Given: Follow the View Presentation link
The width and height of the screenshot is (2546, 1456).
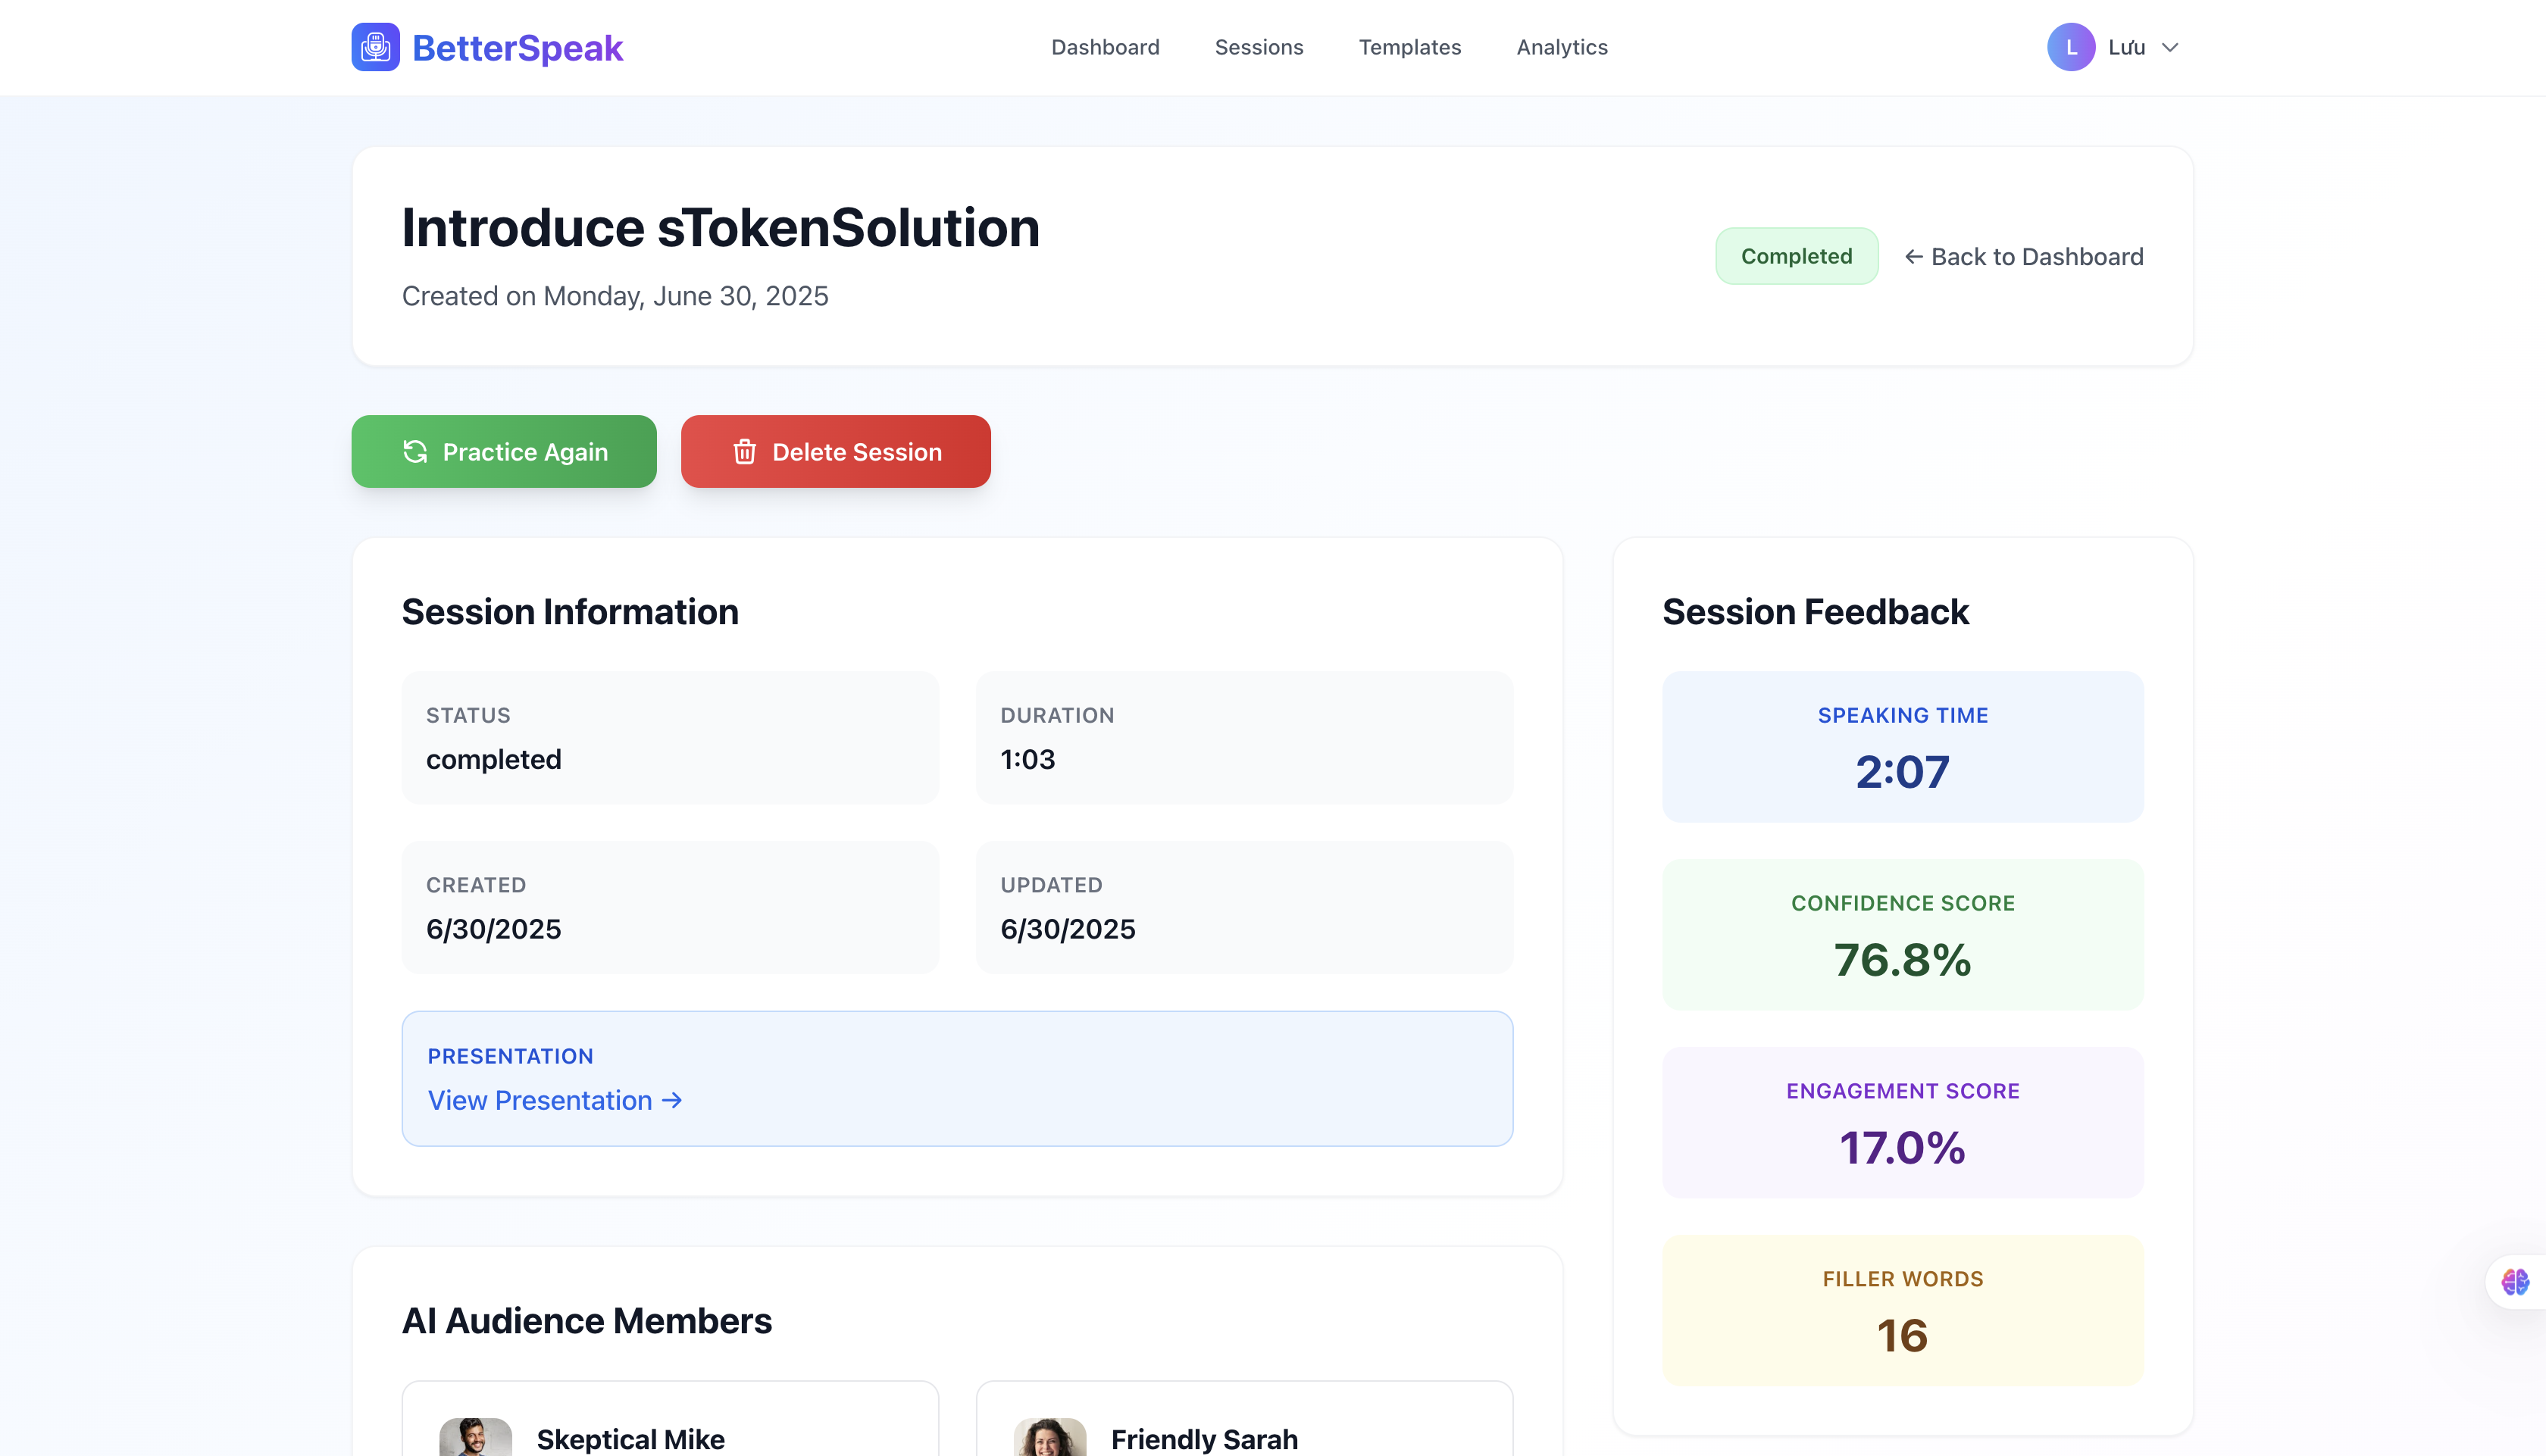Looking at the screenshot, I should 554,1100.
